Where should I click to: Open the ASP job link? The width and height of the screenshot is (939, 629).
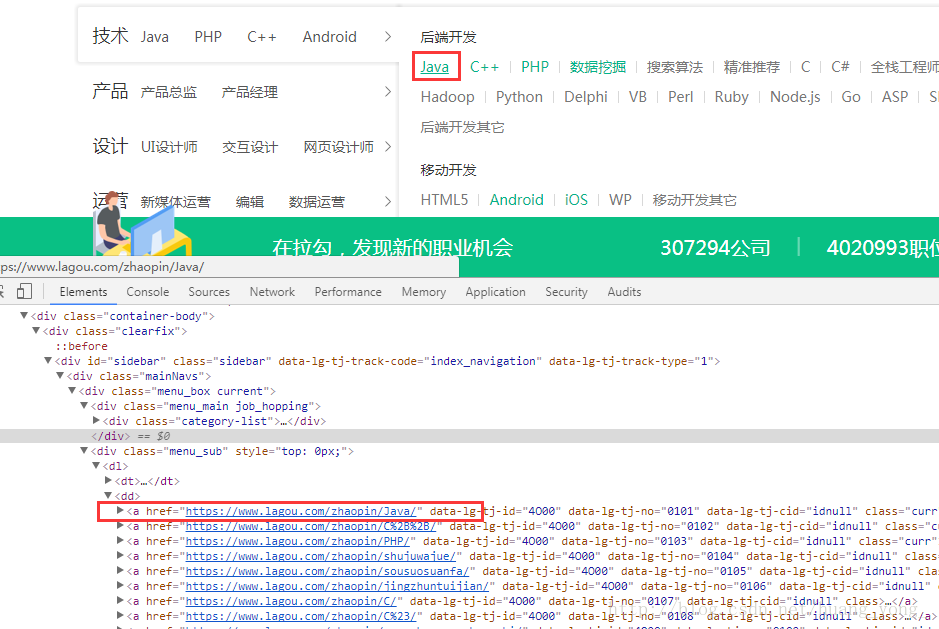tap(895, 97)
